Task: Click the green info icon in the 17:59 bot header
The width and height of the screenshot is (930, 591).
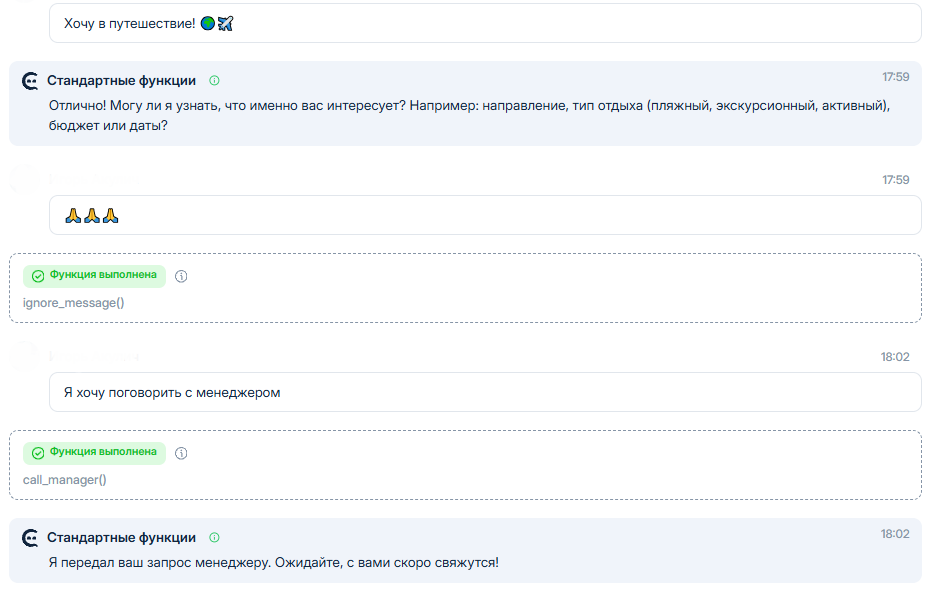Action: [x=214, y=81]
